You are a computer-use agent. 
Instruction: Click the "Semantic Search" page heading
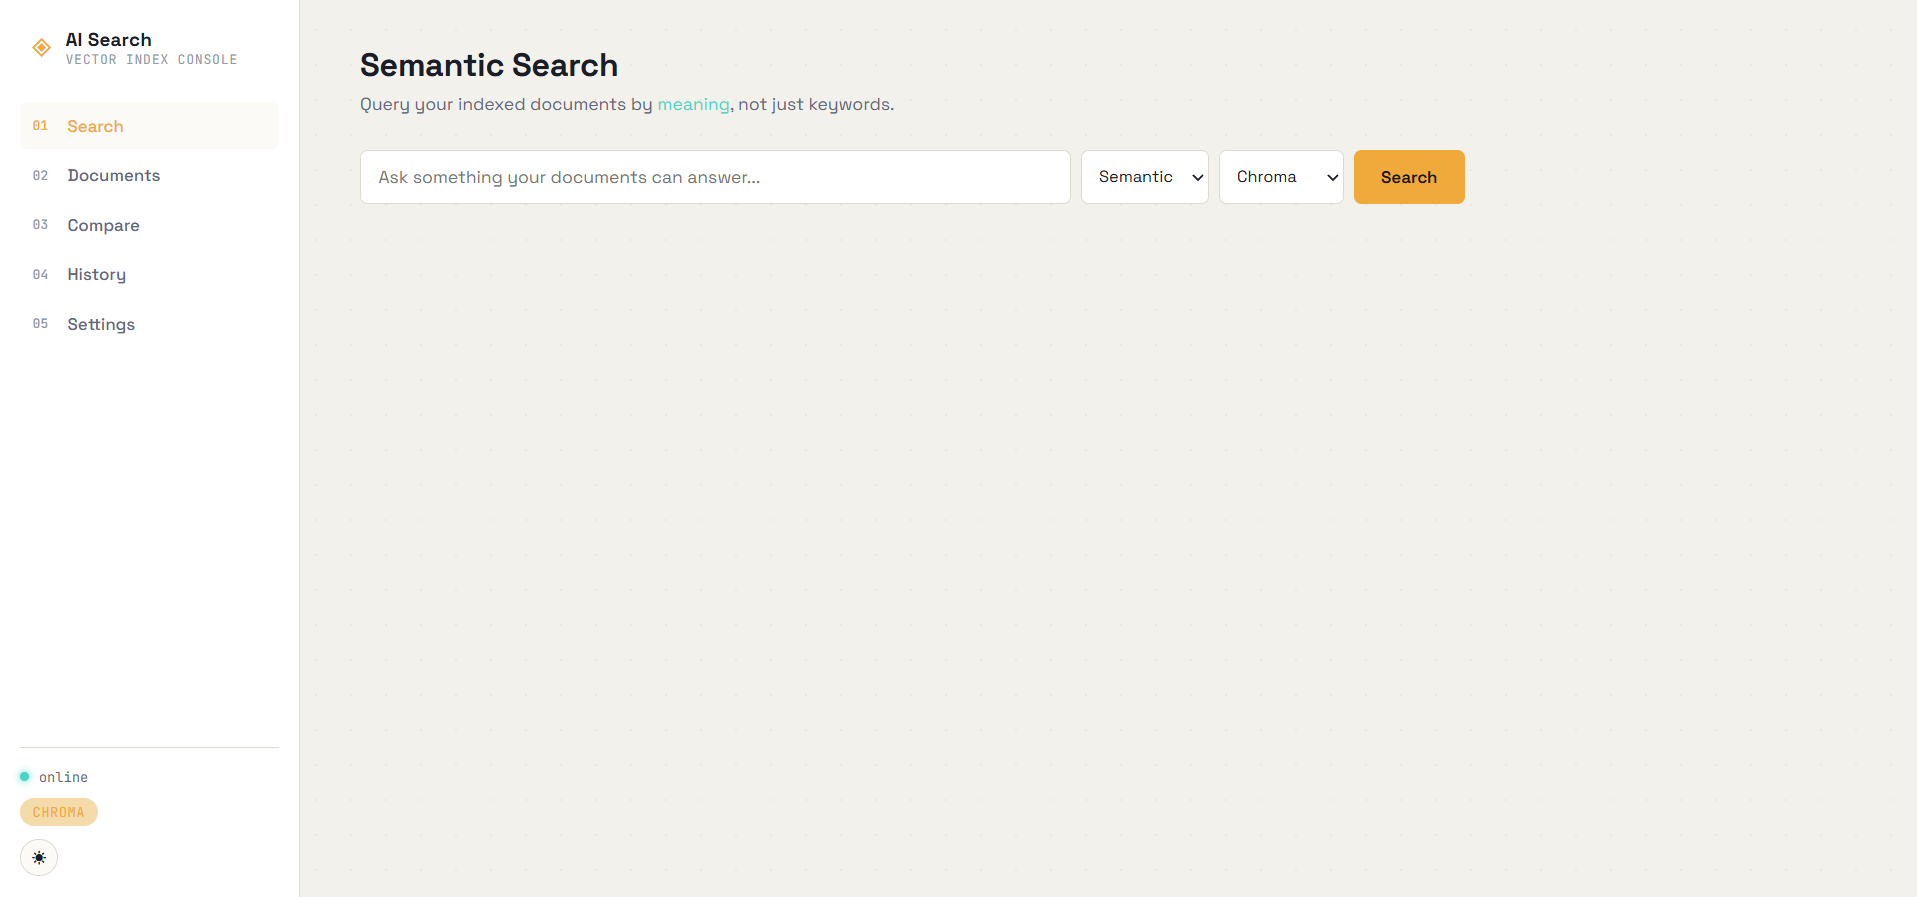489,65
